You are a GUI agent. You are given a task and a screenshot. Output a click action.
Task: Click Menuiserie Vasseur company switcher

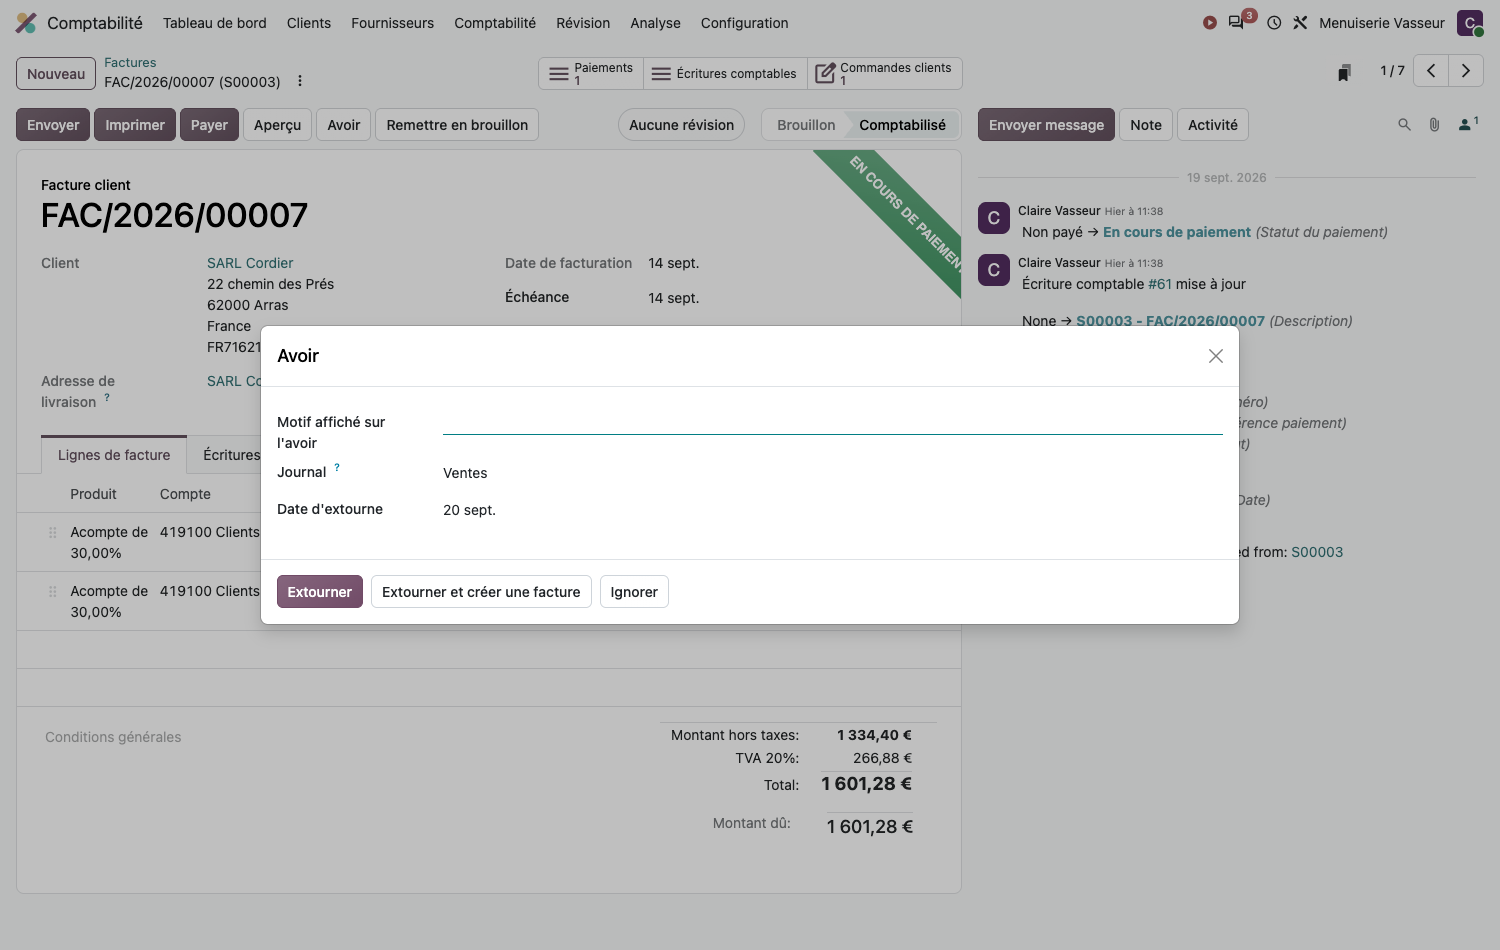click(1381, 23)
